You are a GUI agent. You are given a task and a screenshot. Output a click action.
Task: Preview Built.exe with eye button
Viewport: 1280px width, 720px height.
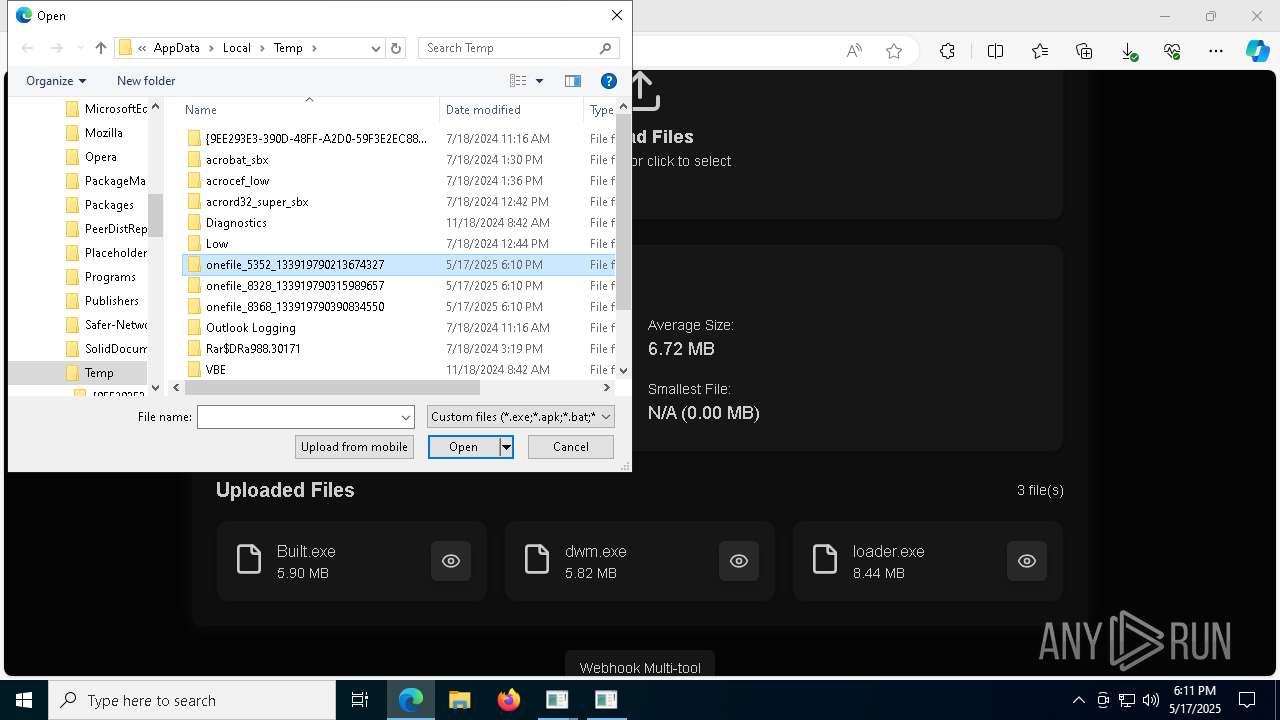tap(451, 561)
